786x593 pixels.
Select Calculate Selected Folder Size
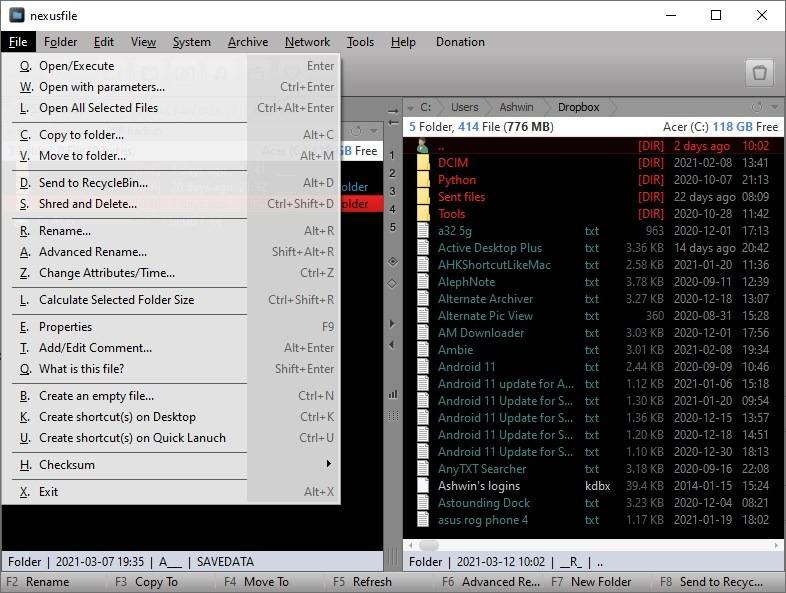171,300
